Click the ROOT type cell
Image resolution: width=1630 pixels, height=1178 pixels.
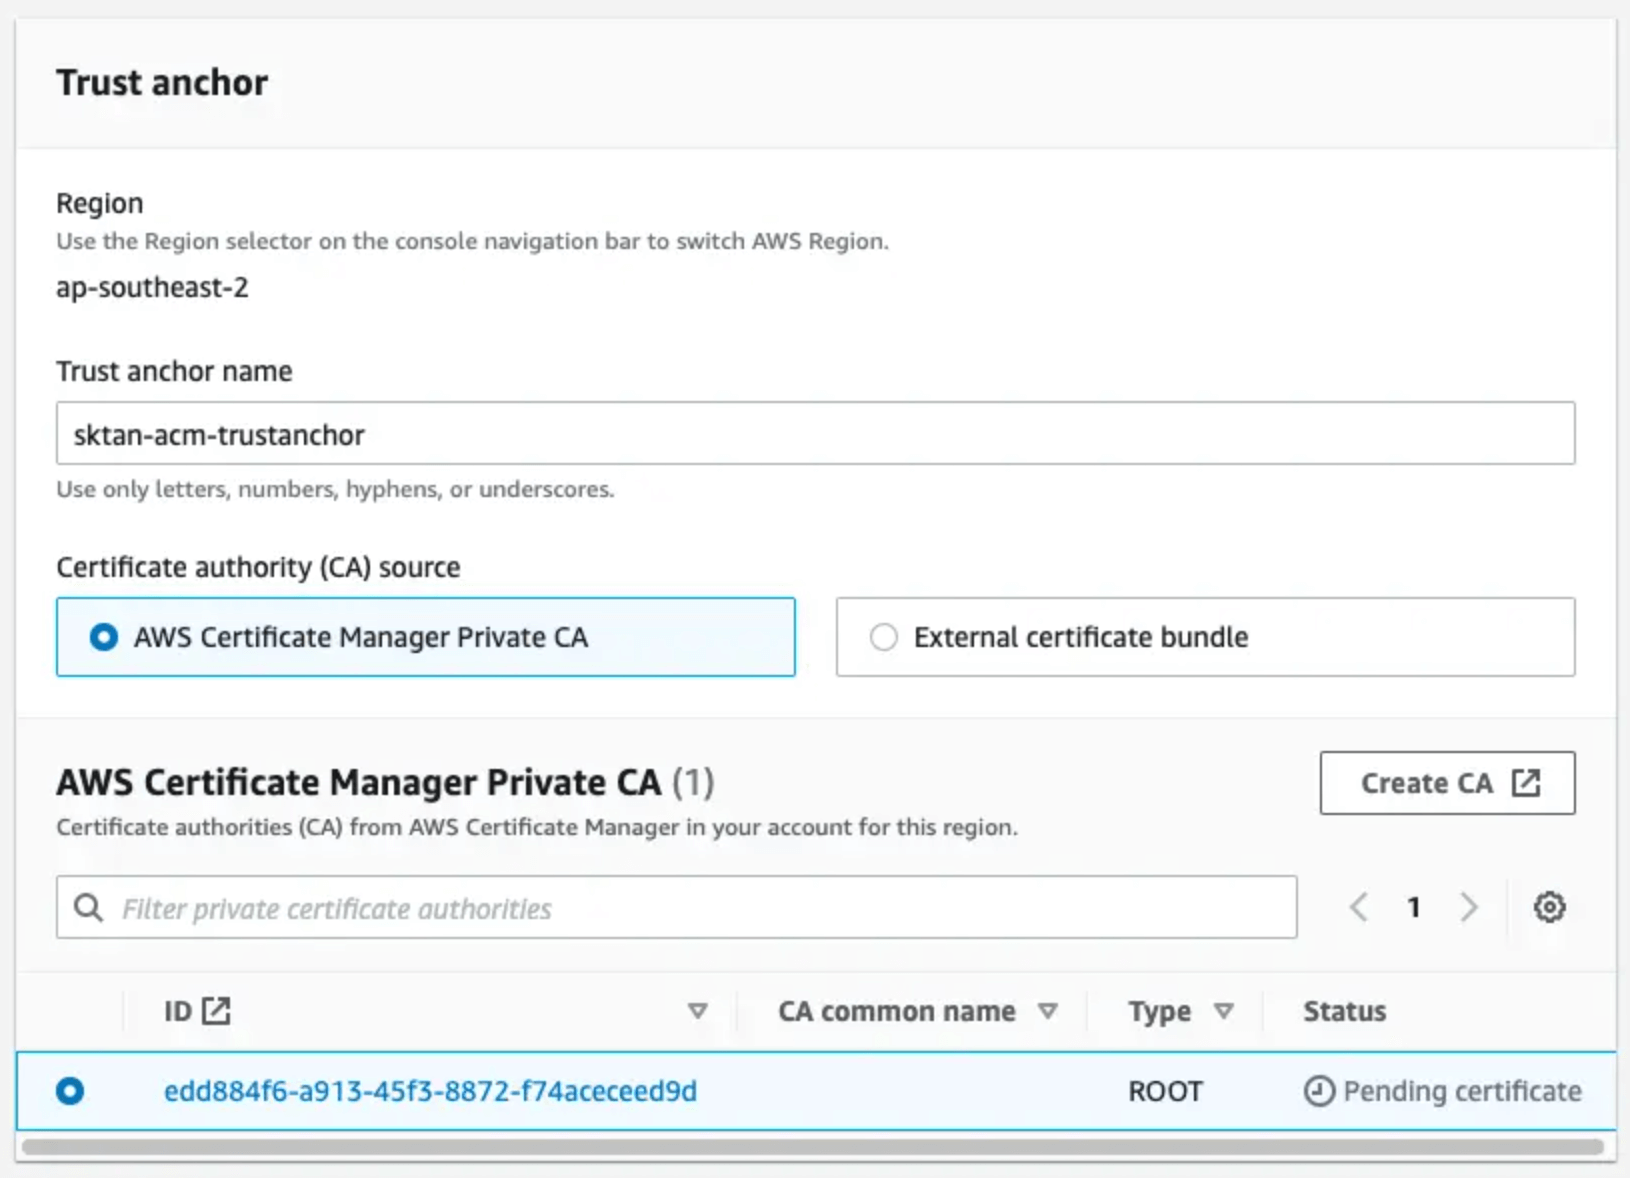pos(1165,1091)
